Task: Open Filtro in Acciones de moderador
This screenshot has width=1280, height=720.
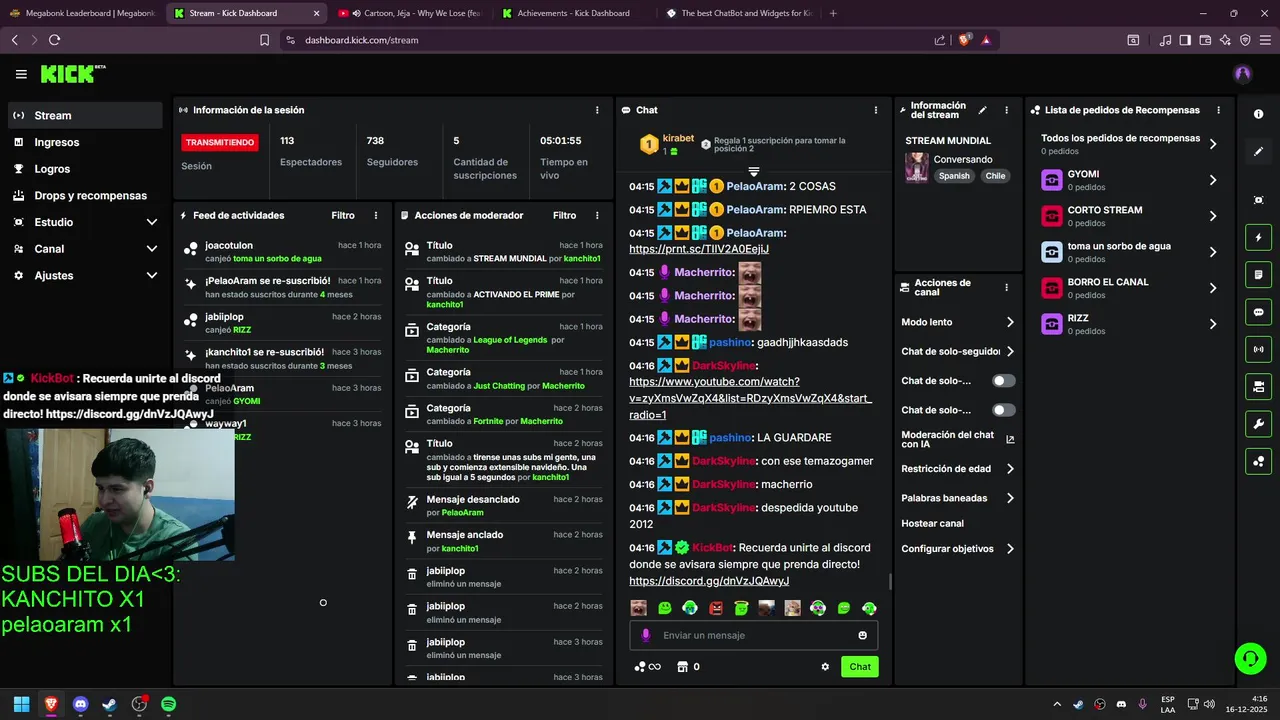Action: point(564,215)
